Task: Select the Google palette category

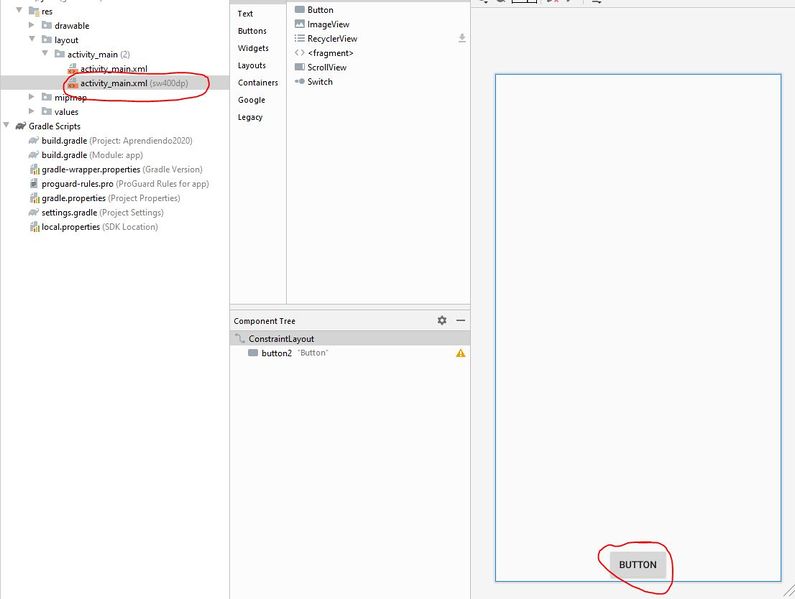Action: [251, 100]
